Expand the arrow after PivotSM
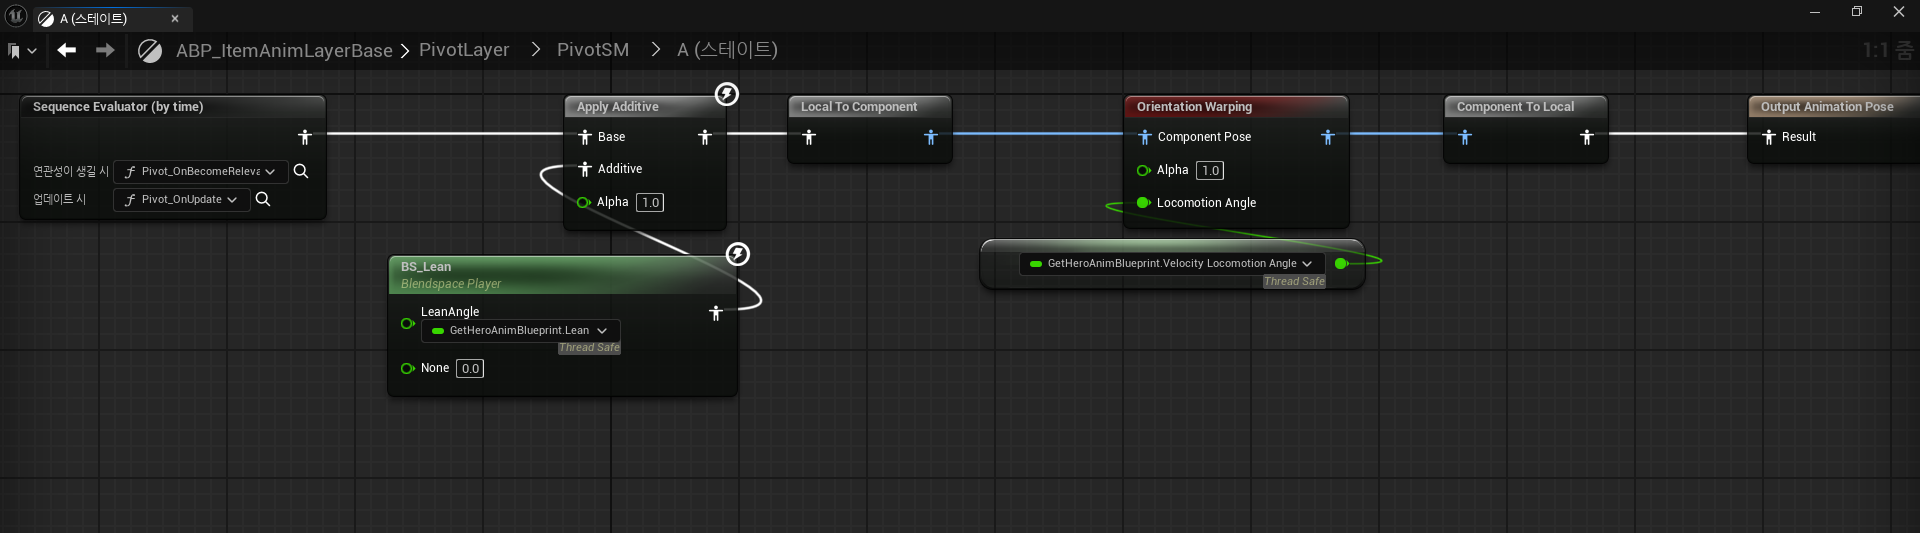Viewport: 1920px width, 533px height. pyautogui.click(x=655, y=50)
